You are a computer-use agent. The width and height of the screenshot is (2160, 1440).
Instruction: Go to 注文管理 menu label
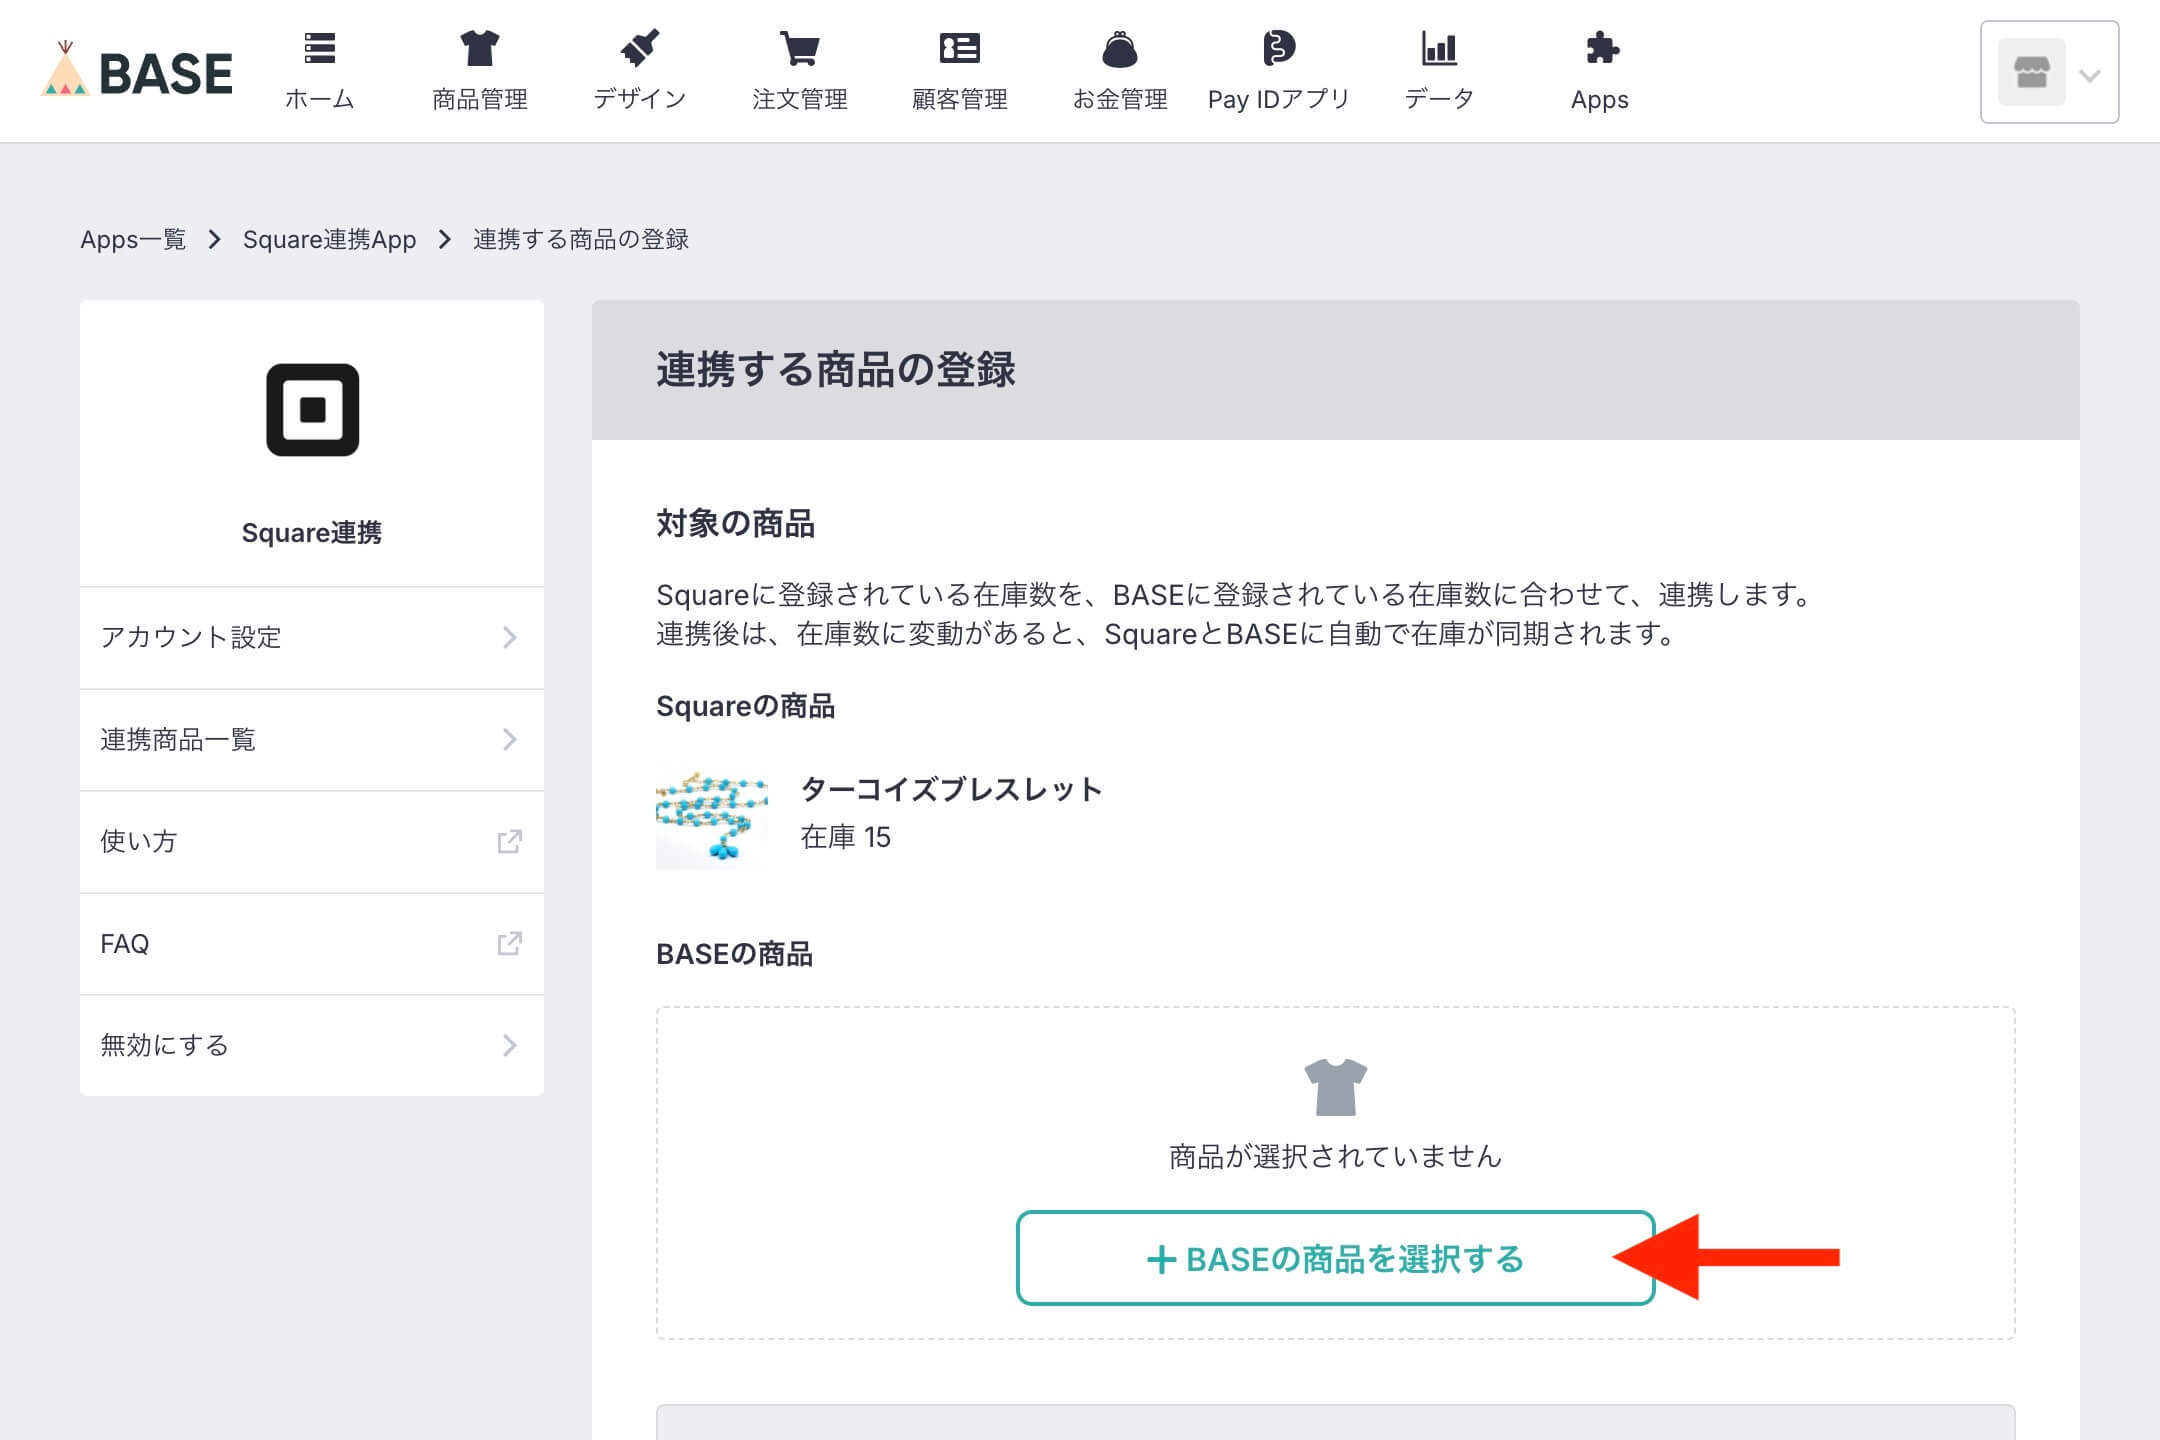pos(800,99)
